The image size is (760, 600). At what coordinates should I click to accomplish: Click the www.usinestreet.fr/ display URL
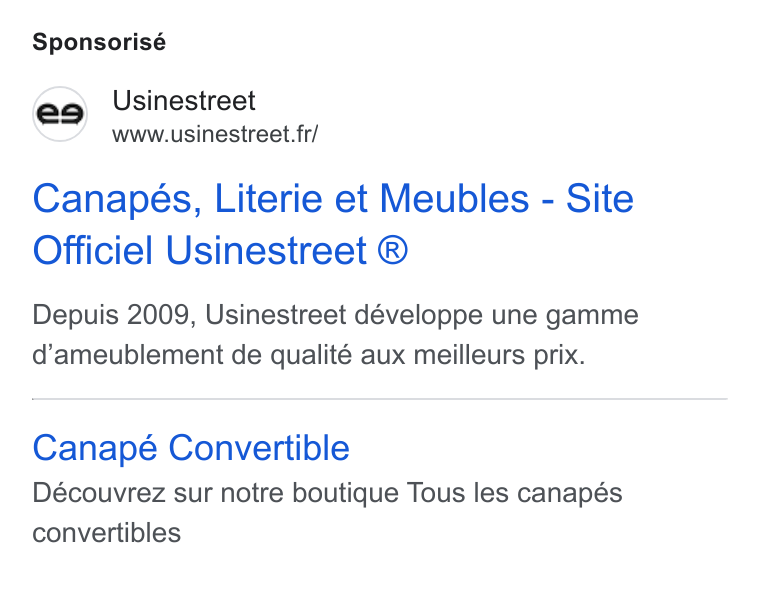[x=215, y=134]
